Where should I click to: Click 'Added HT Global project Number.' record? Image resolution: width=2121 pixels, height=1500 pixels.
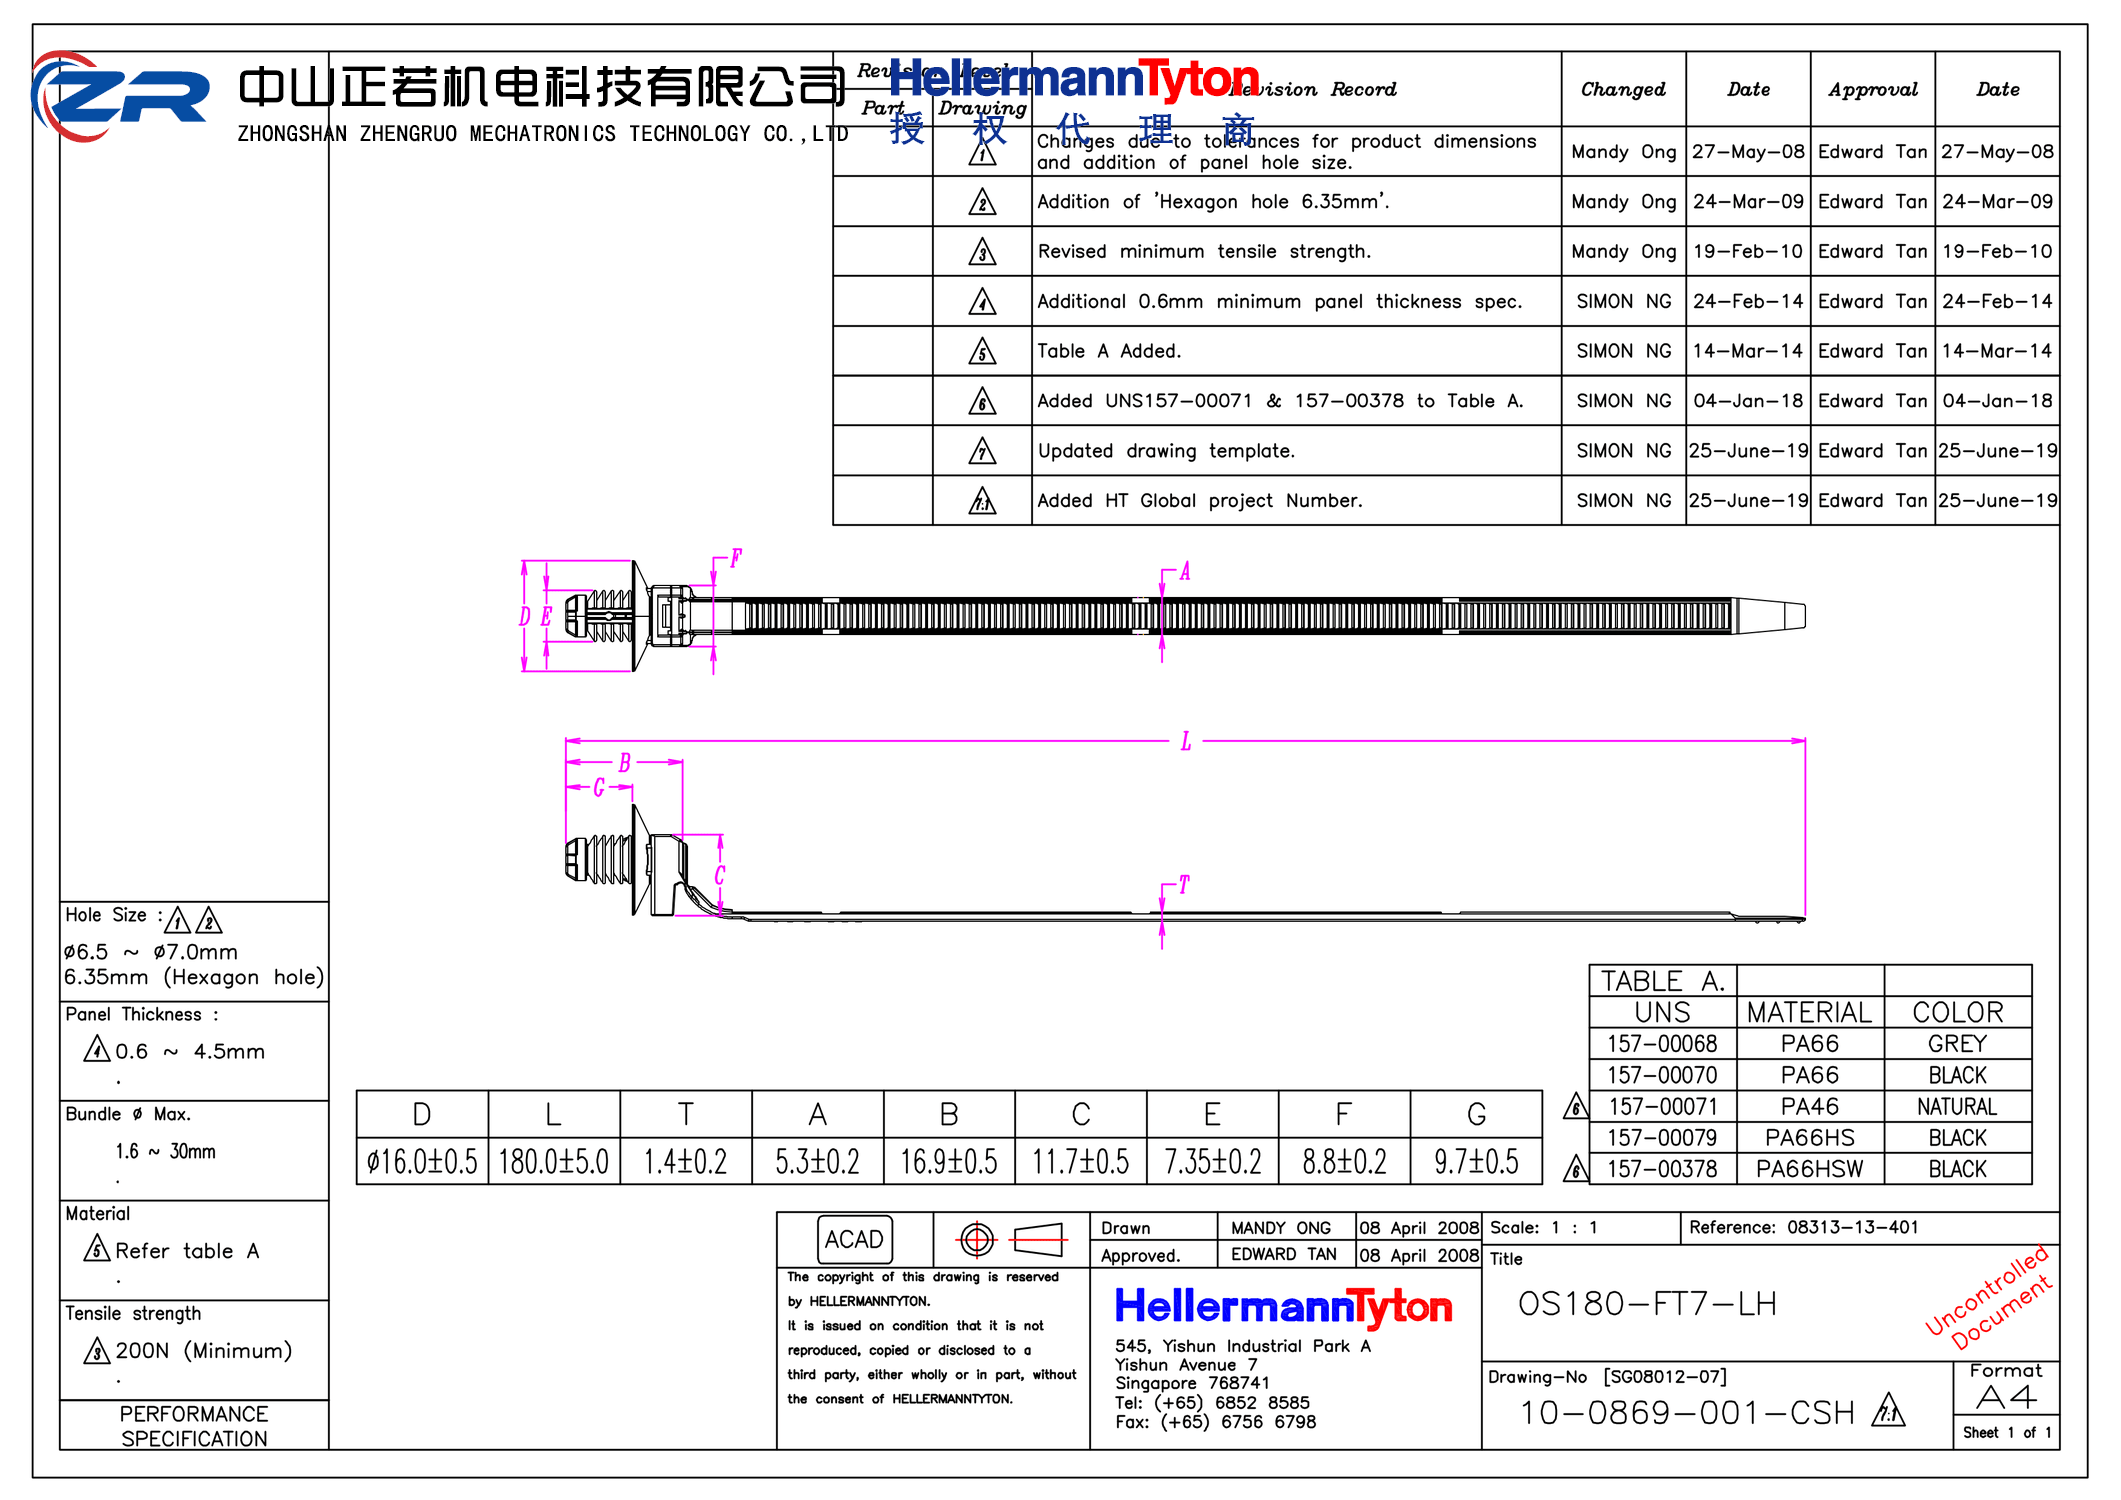point(1200,501)
